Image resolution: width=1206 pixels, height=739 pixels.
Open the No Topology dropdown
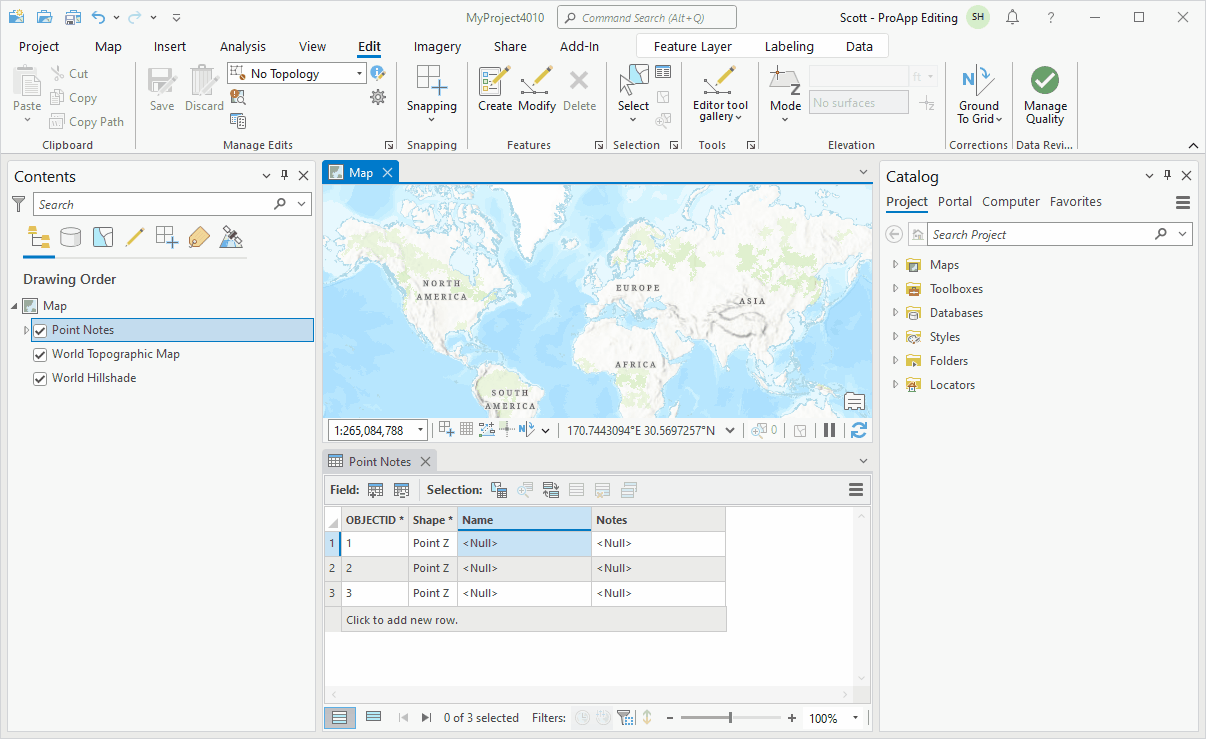(359, 73)
